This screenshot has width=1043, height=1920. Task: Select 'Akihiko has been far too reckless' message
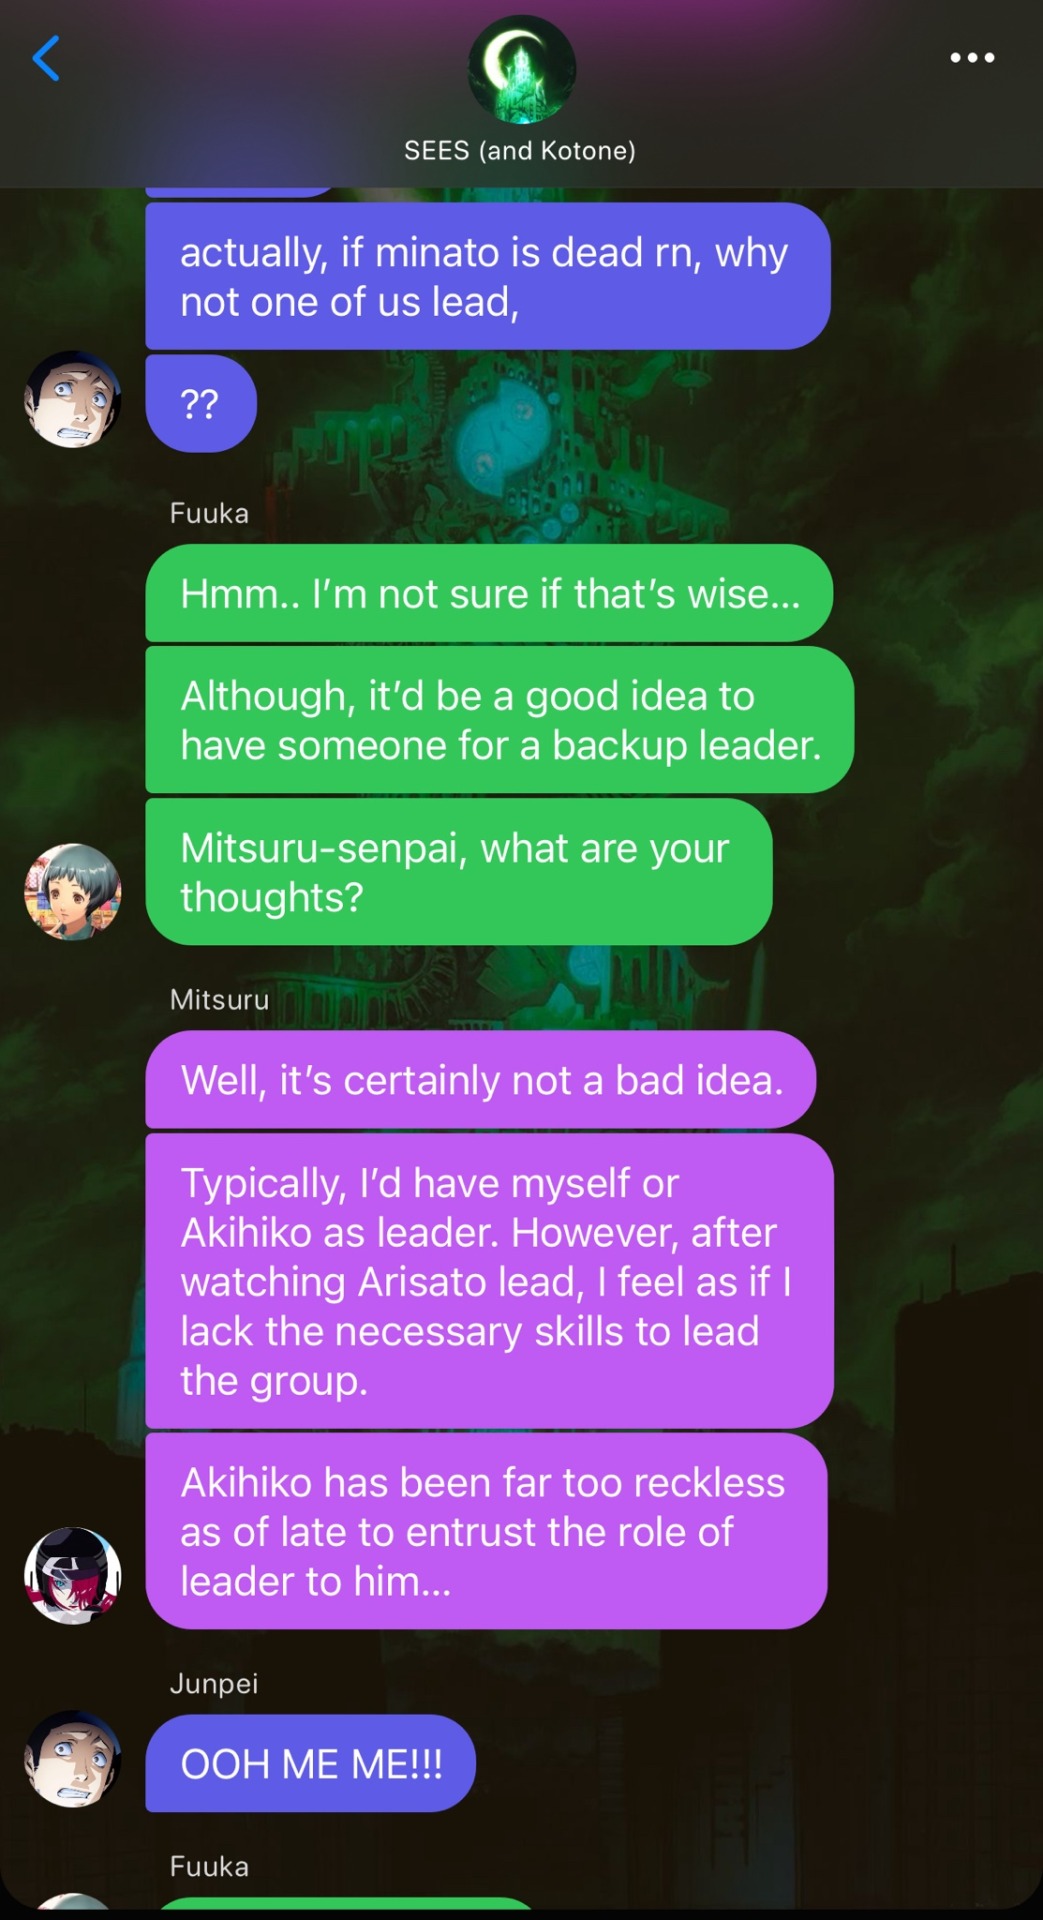point(487,1531)
